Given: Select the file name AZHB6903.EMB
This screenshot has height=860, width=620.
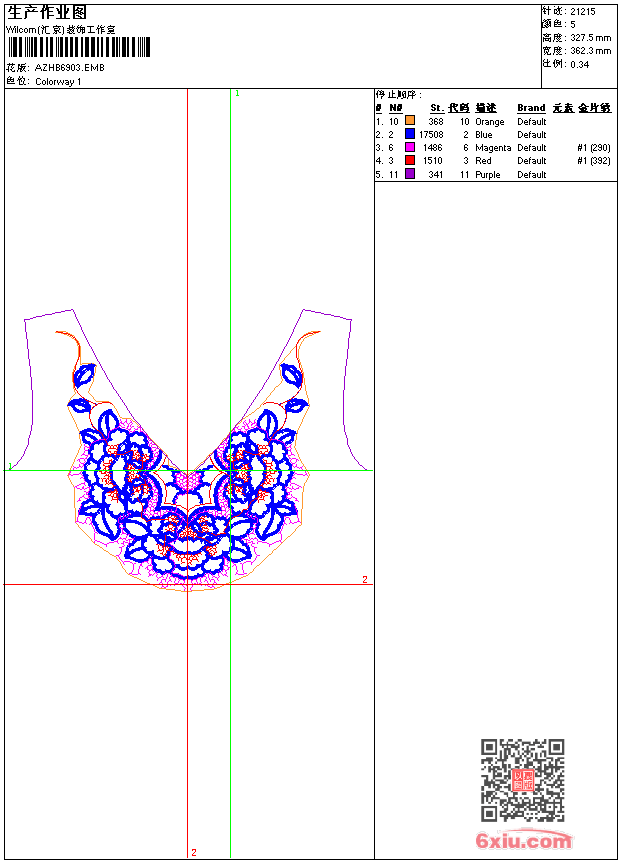Looking at the screenshot, I should click(70, 67).
